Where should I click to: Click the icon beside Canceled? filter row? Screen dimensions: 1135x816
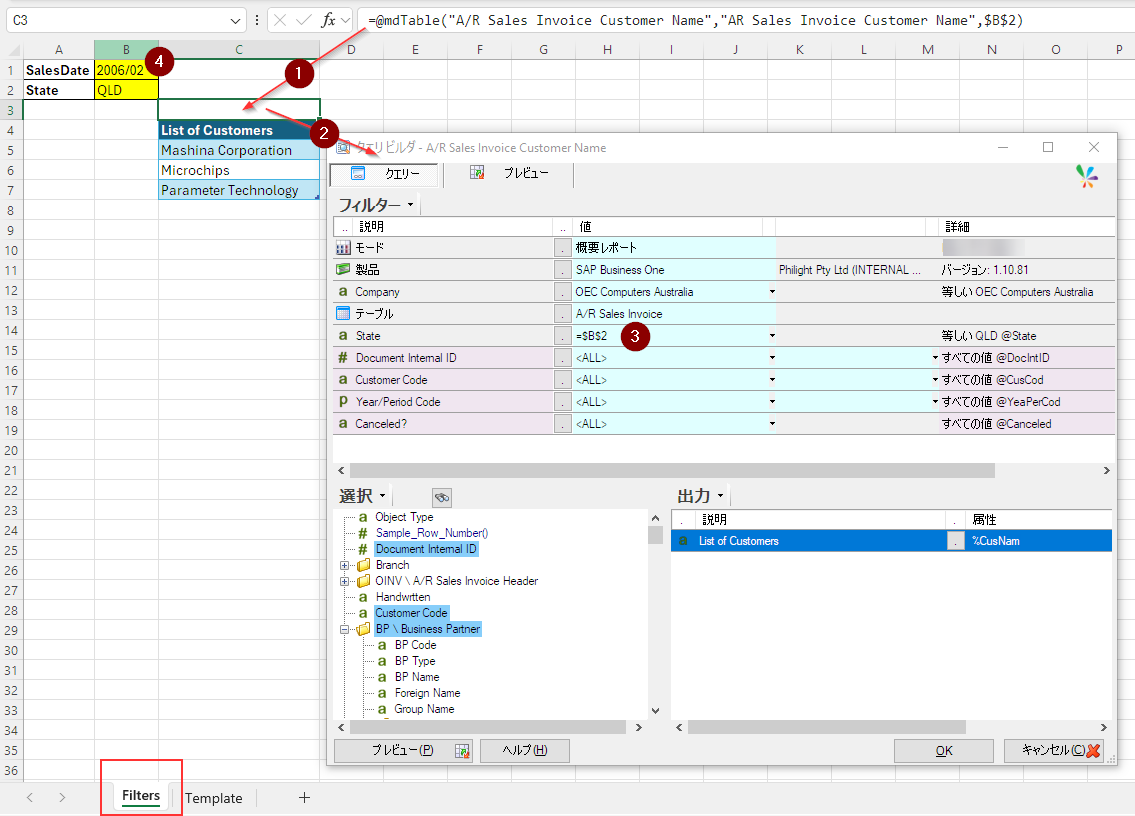point(343,424)
